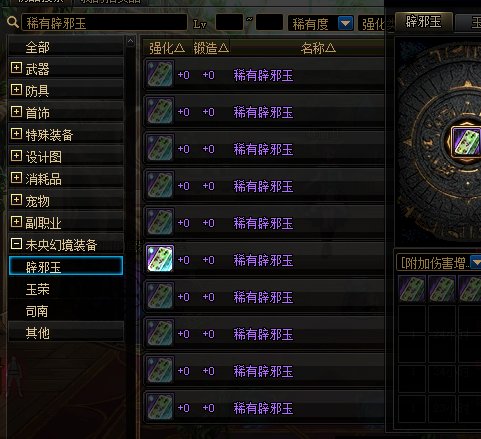481x439 pixels.
Task: Select second jade thumbnail in the right grid
Action: pos(442,289)
